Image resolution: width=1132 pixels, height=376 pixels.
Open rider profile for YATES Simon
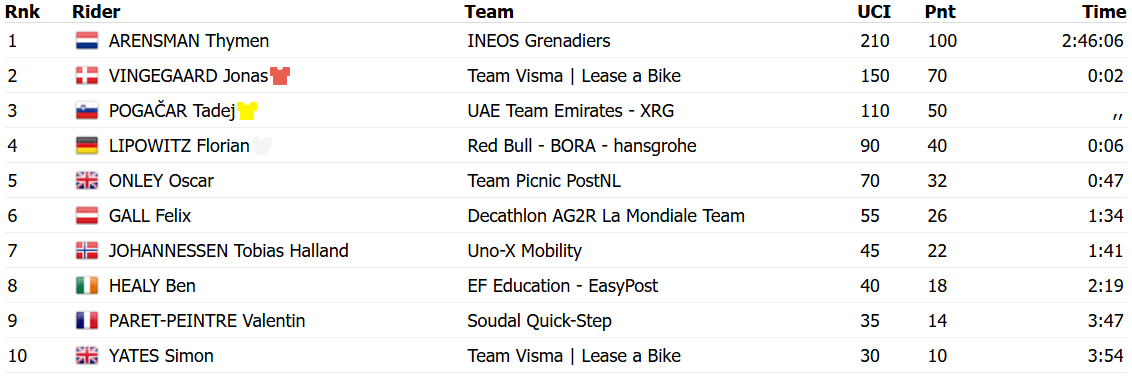coord(161,357)
